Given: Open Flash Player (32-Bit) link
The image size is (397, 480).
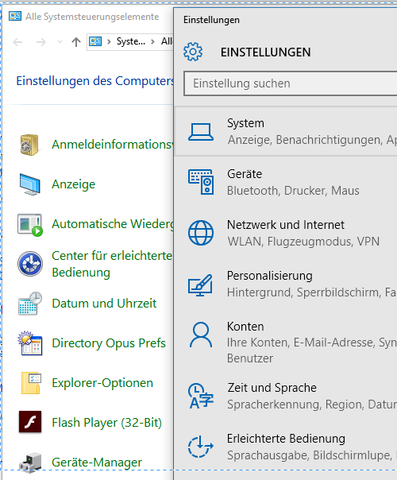Looking at the screenshot, I should (x=107, y=423).
